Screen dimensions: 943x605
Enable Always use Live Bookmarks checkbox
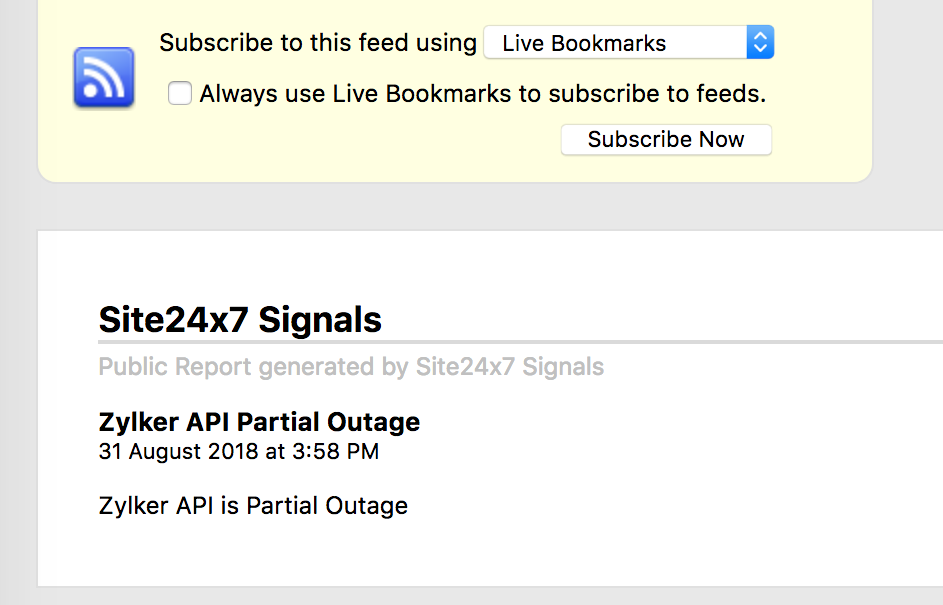coord(180,94)
